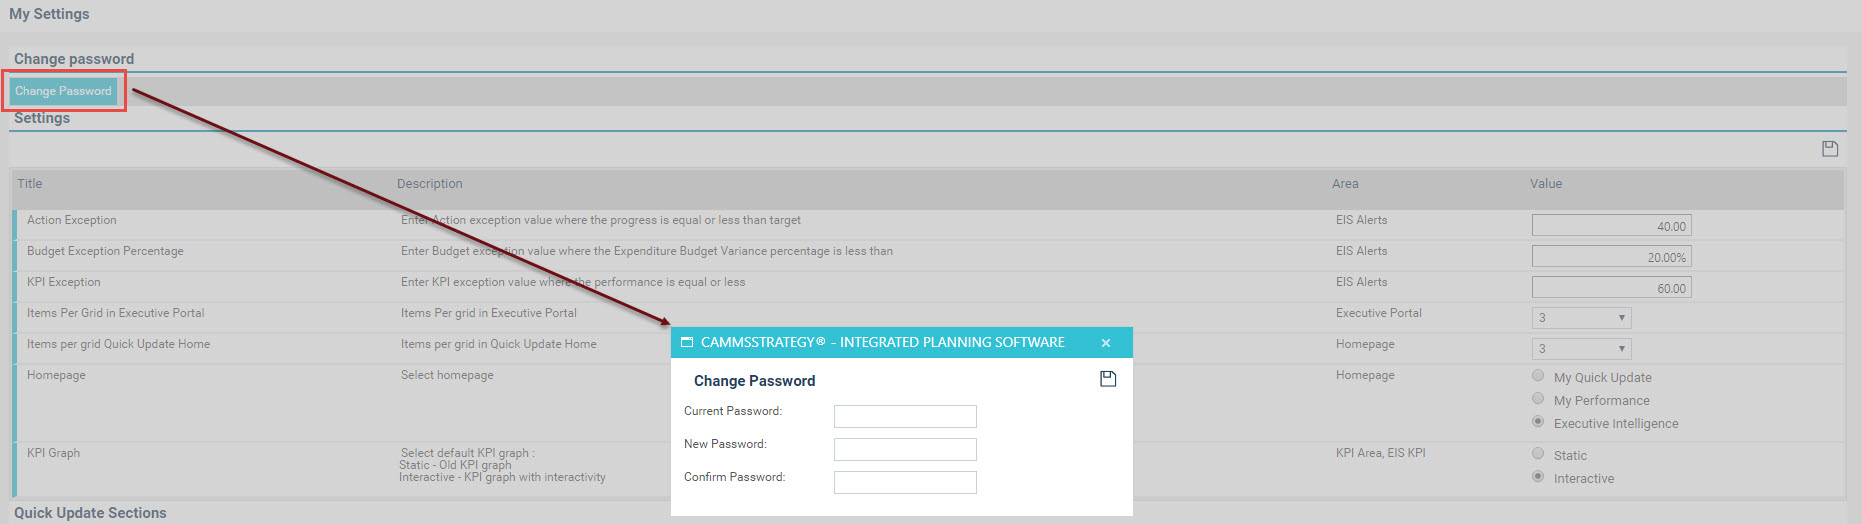Edit the Action Exception value field

[1611, 226]
